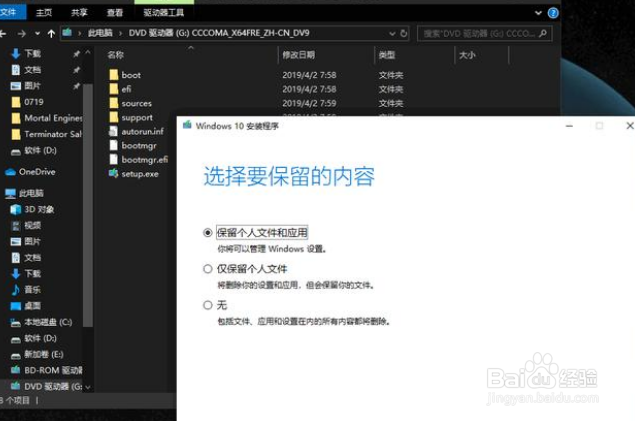Sort files by 修改日期 column
Viewport: 635px width, 421px height.
(x=298, y=55)
